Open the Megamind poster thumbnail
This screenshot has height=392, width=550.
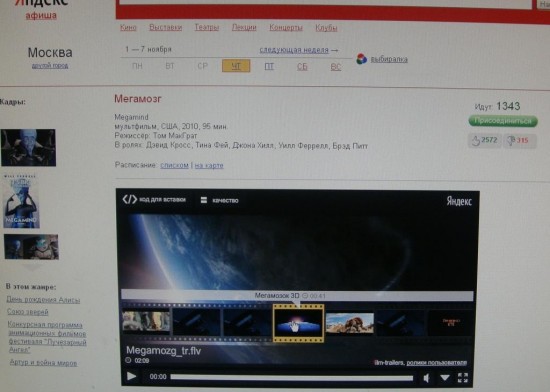pyautogui.click(x=21, y=202)
